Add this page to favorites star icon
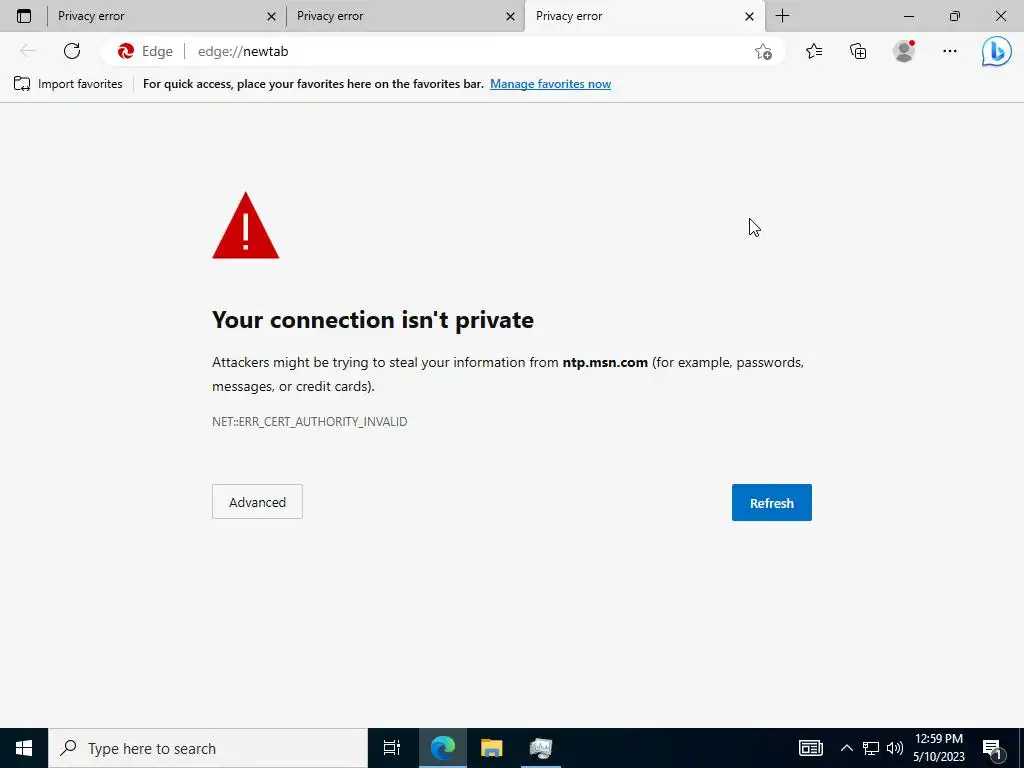Screen dimensions: 1024x768 (x=763, y=52)
